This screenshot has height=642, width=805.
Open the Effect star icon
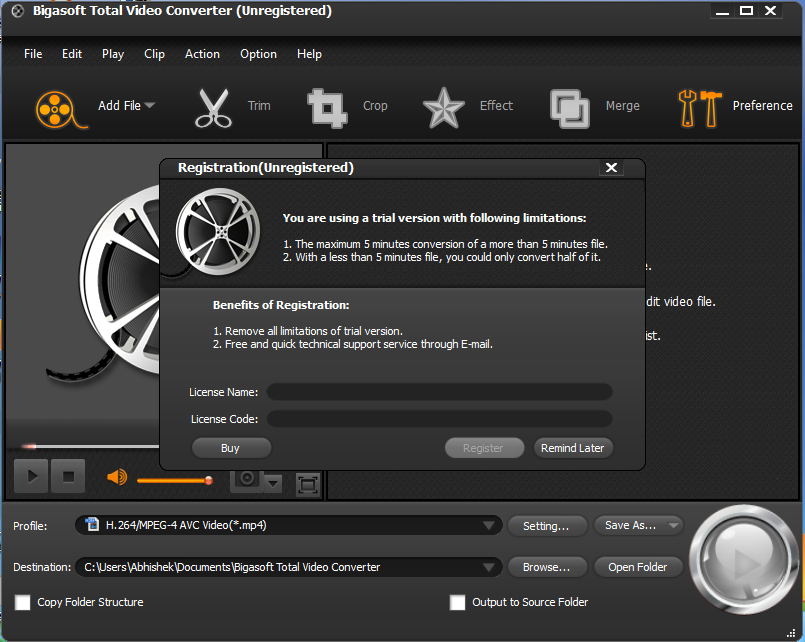point(444,108)
